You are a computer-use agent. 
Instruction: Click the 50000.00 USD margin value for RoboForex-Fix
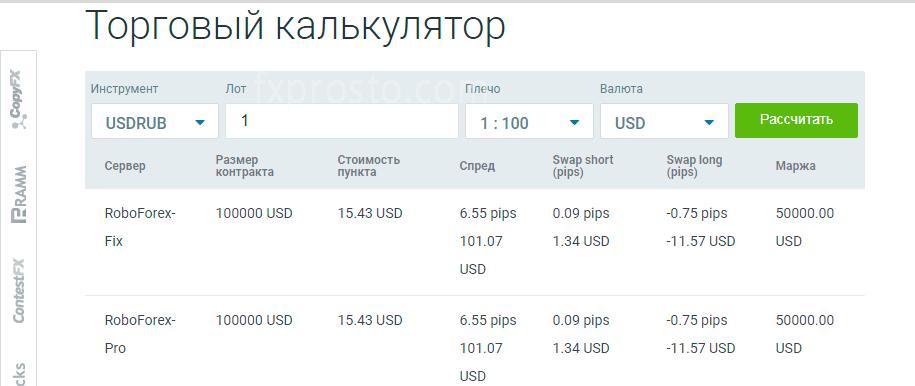pos(805,227)
